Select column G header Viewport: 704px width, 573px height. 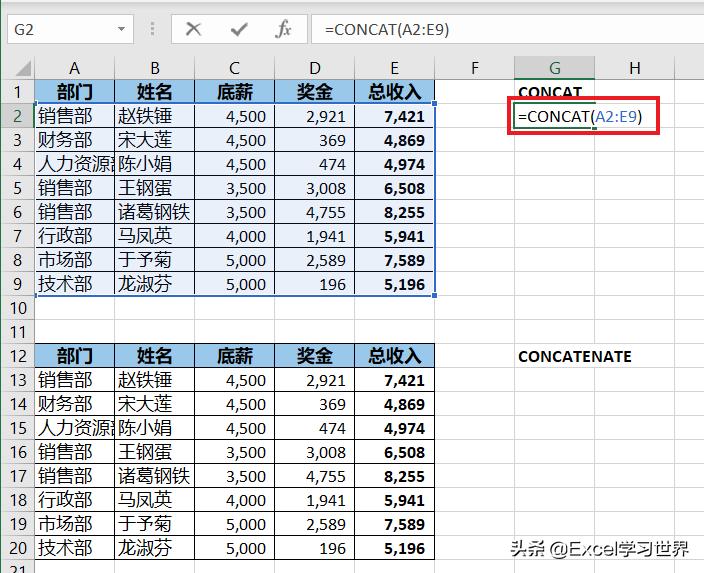(555, 68)
